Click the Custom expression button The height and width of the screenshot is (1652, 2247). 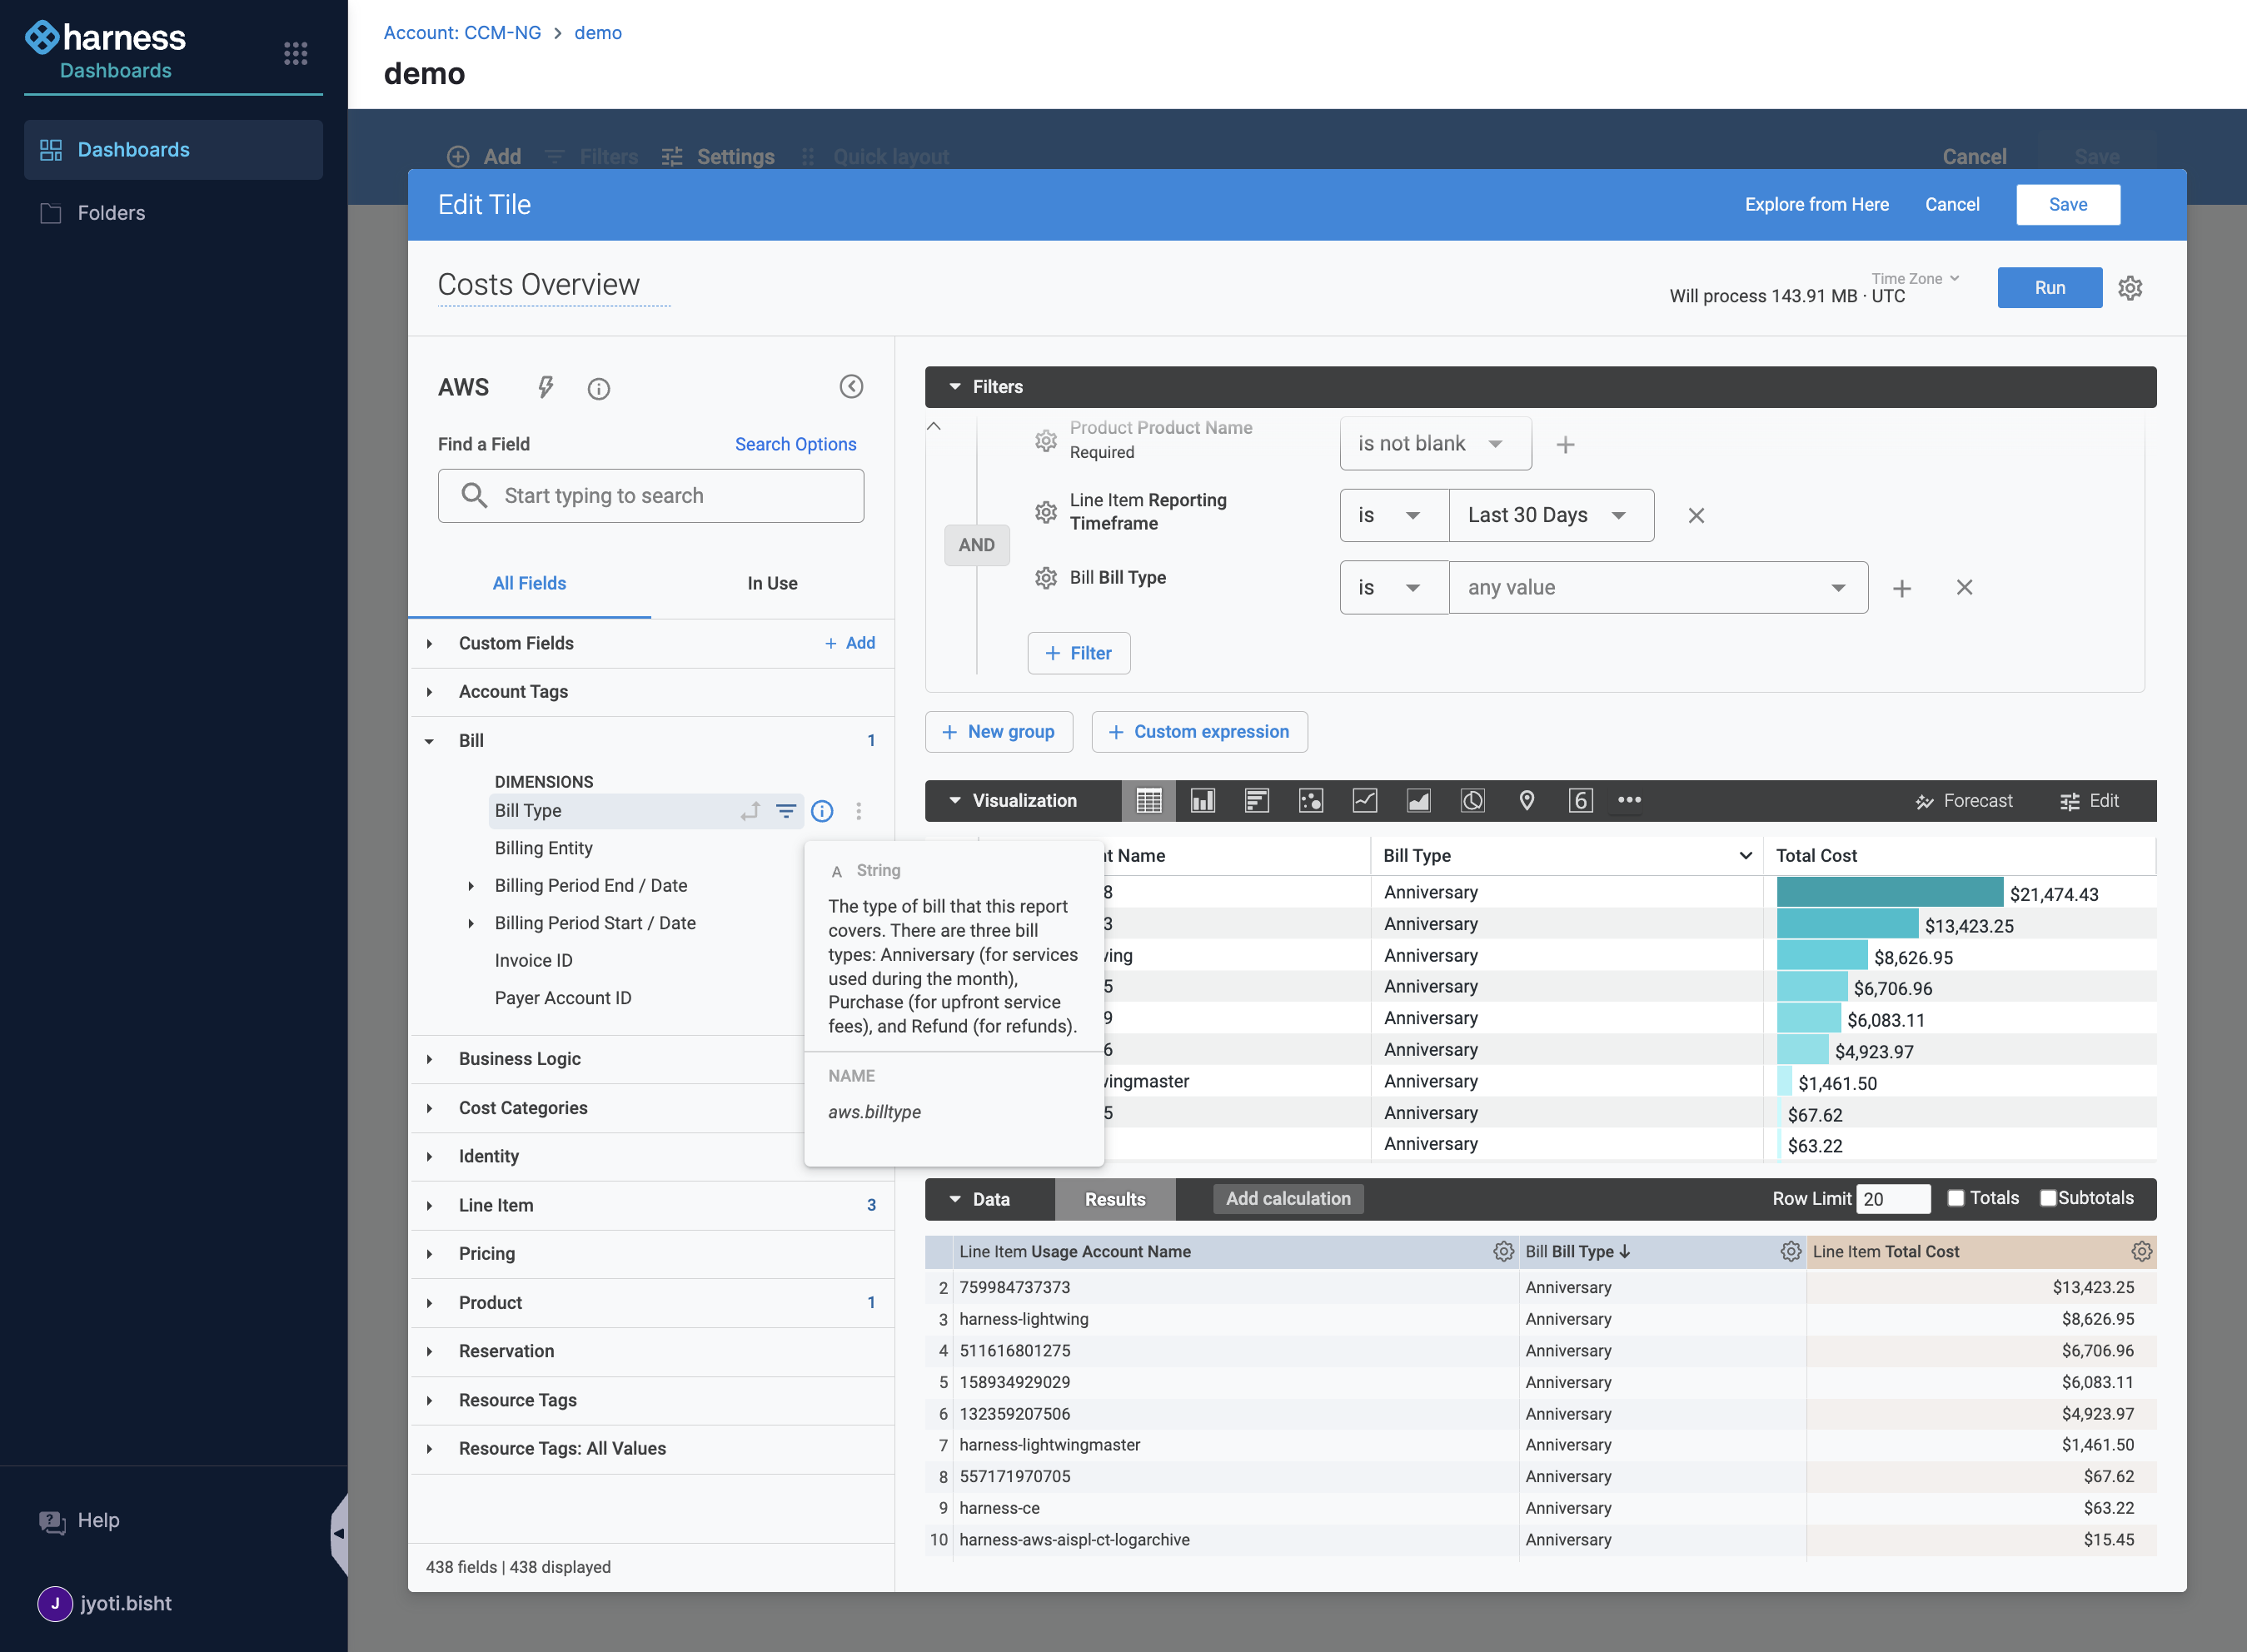click(1200, 732)
